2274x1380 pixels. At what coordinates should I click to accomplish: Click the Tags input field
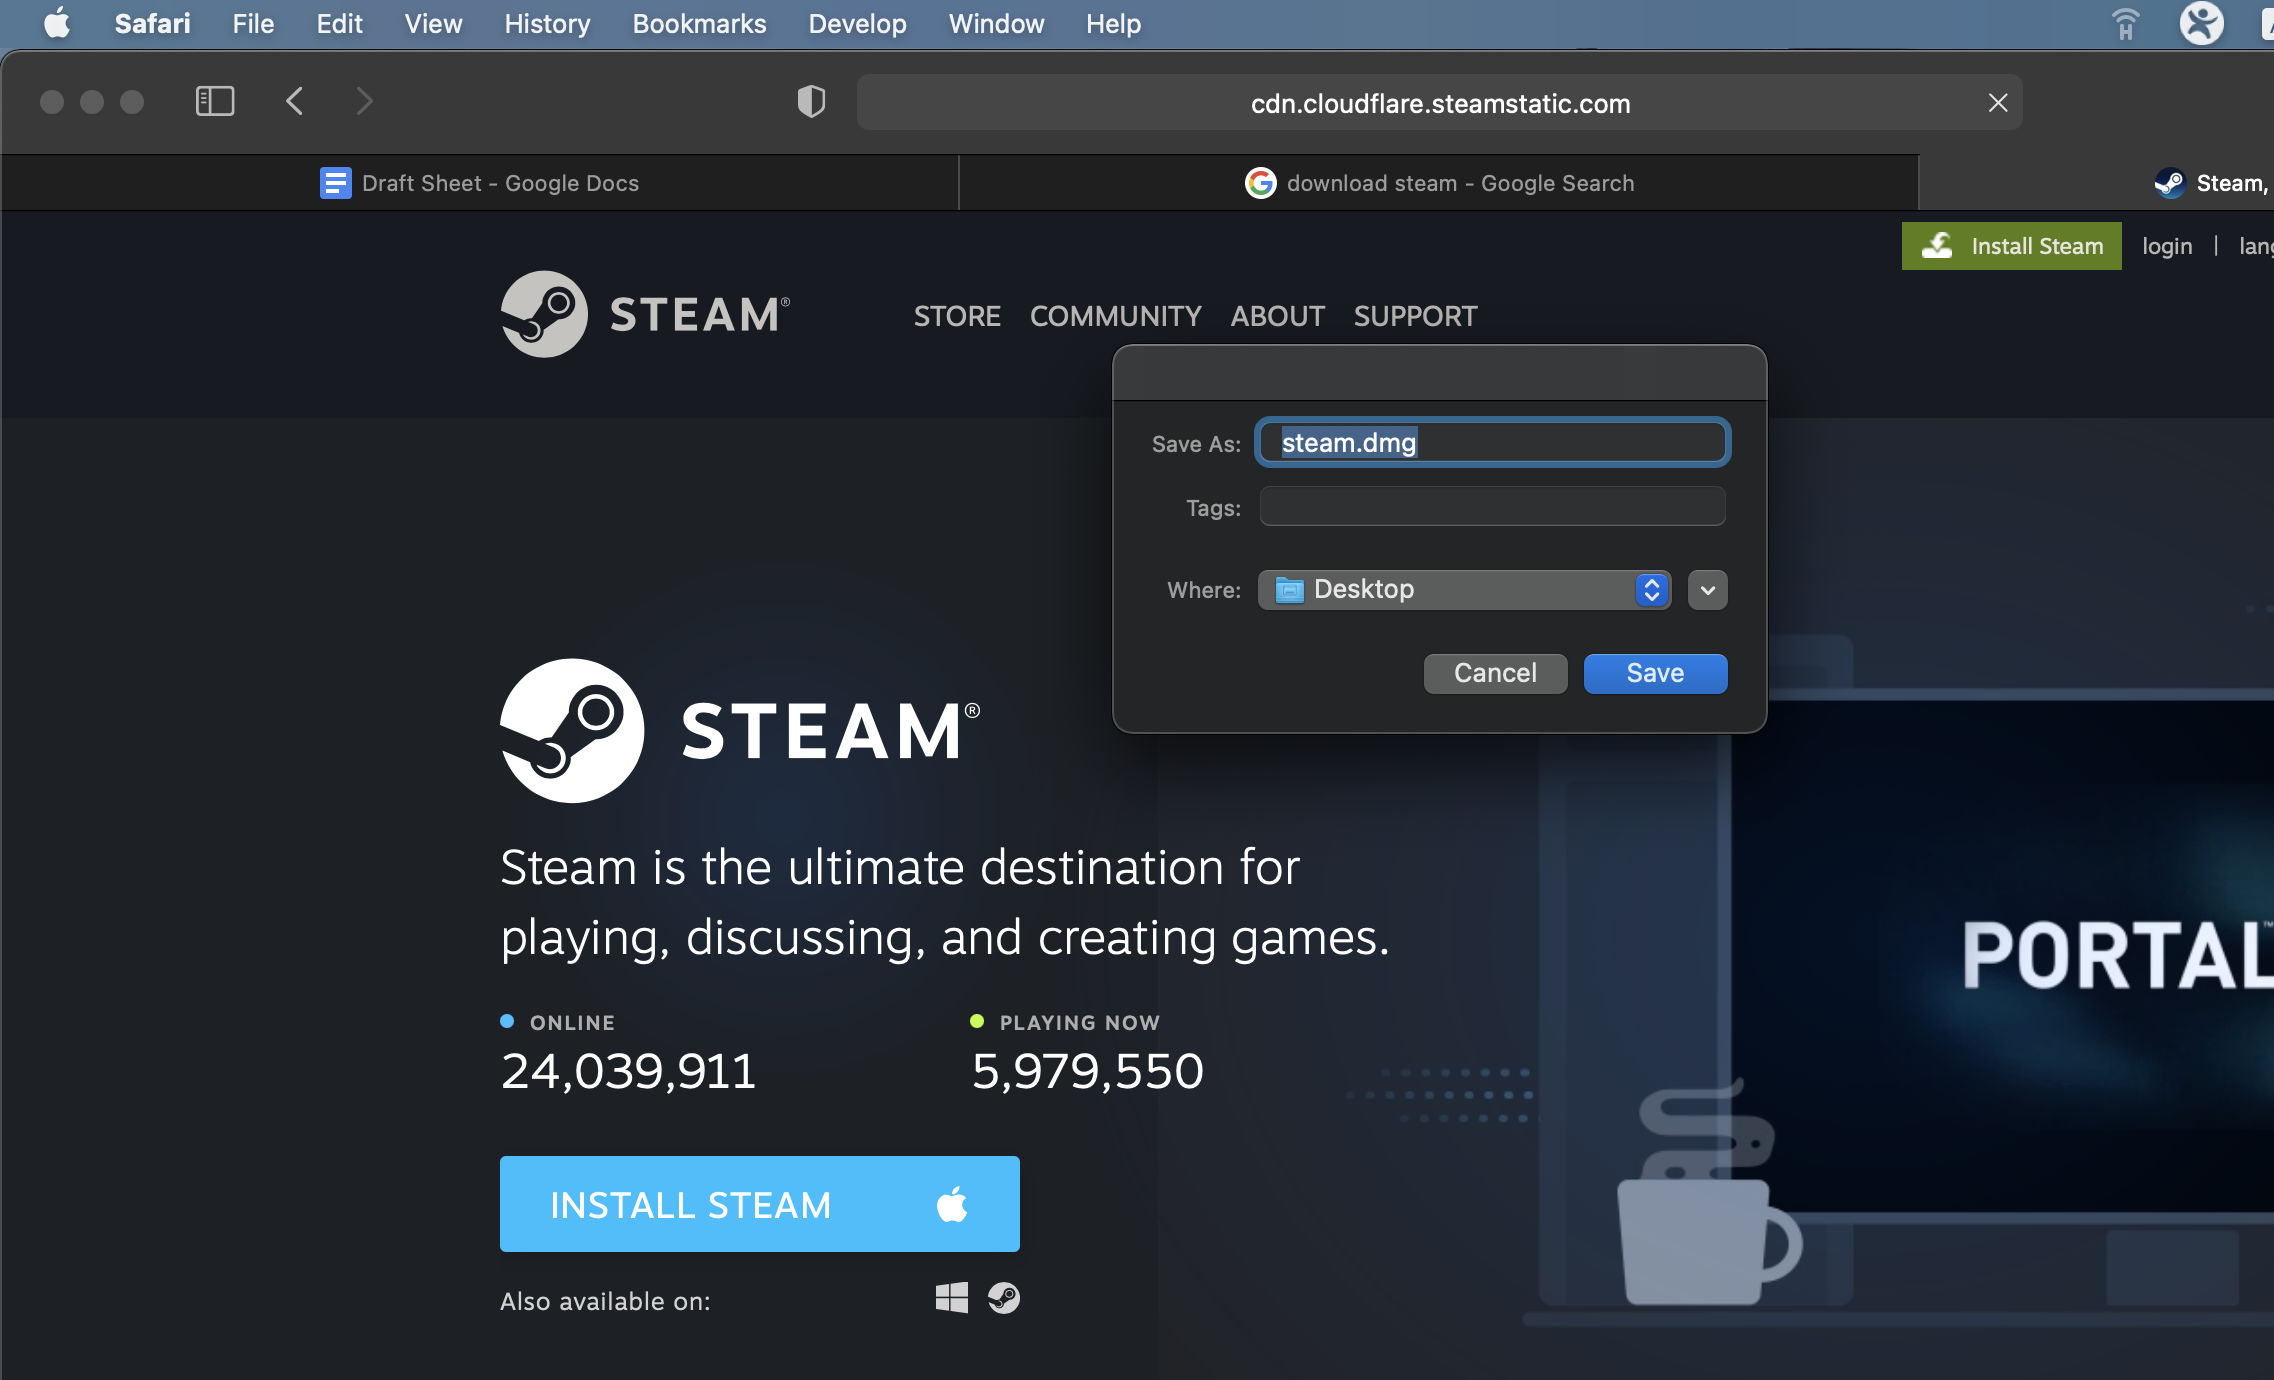tap(1492, 506)
